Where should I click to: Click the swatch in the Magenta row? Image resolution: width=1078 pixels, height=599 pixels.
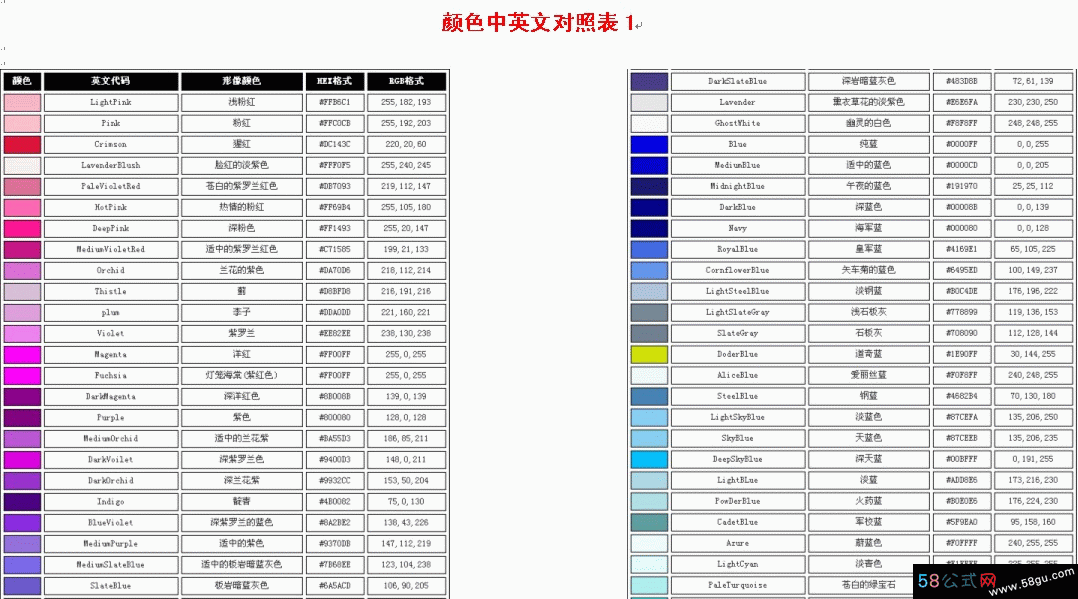tap(22, 355)
